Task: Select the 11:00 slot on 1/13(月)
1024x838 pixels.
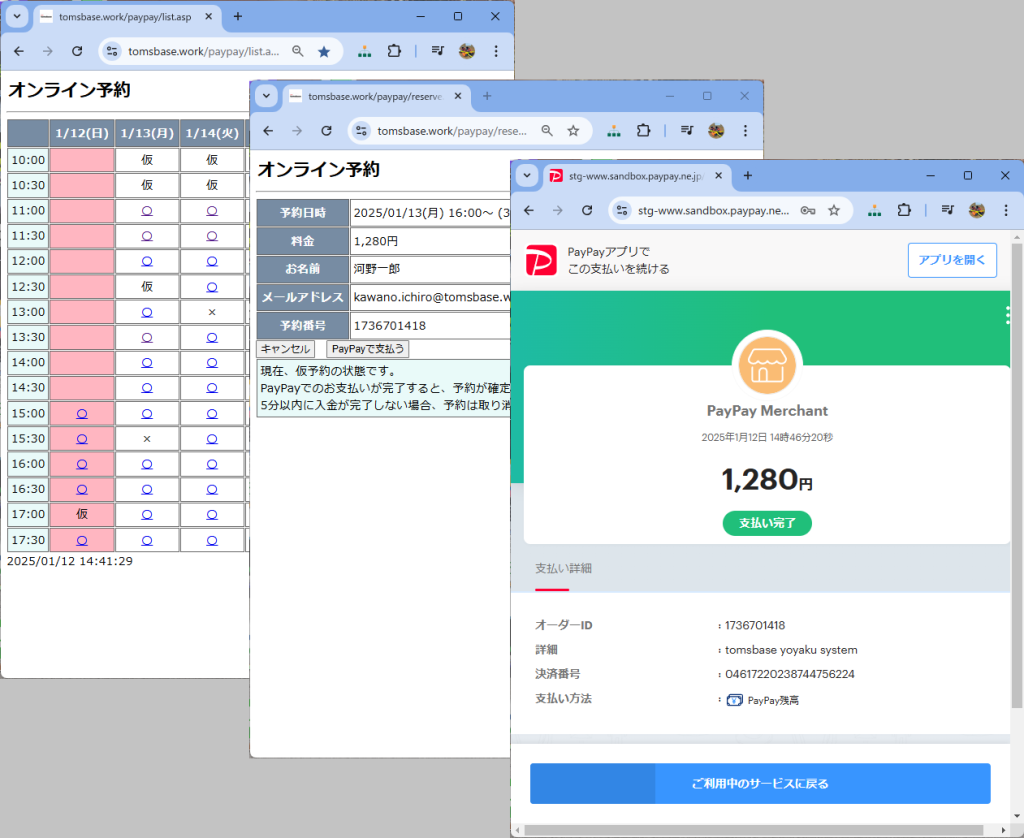Action: point(147,211)
